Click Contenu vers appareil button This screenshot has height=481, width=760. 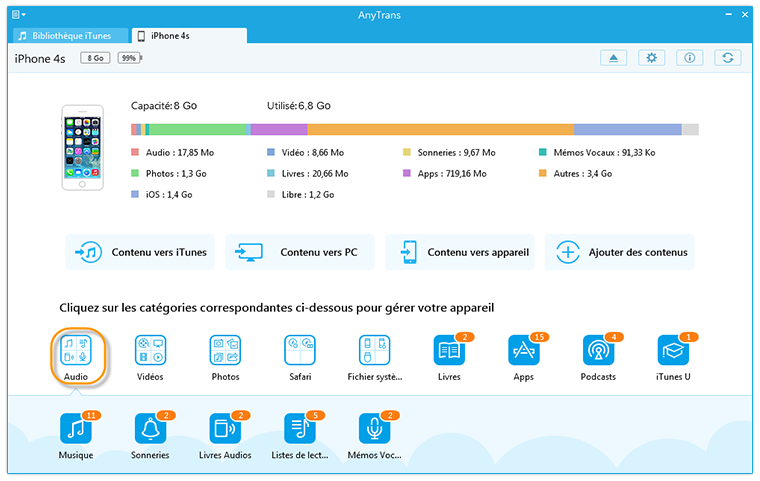pyautogui.click(x=460, y=252)
